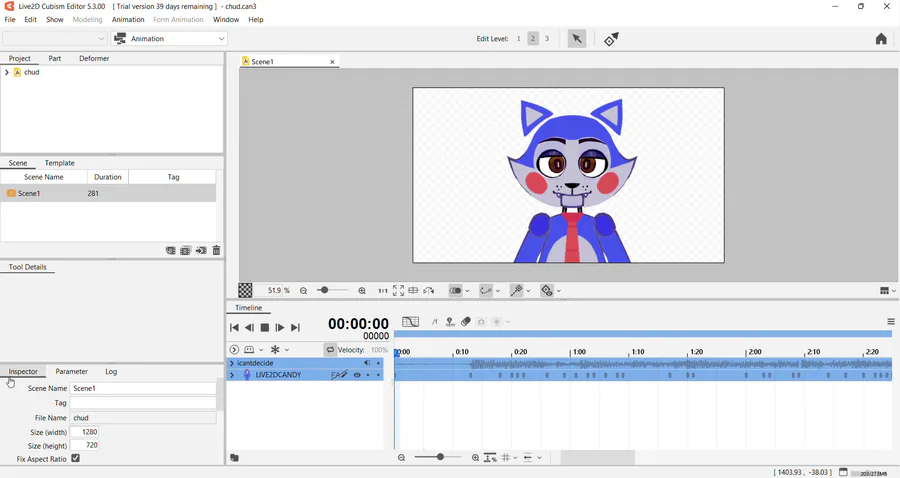Toggle the checkerboard transparency background icon
Viewport: 900px width, 478px height.
(x=245, y=290)
